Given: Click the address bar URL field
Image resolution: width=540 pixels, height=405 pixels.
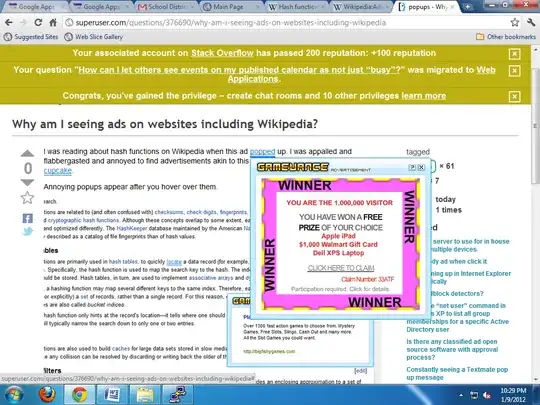Looking at the screenshot, I should (286, 23).
